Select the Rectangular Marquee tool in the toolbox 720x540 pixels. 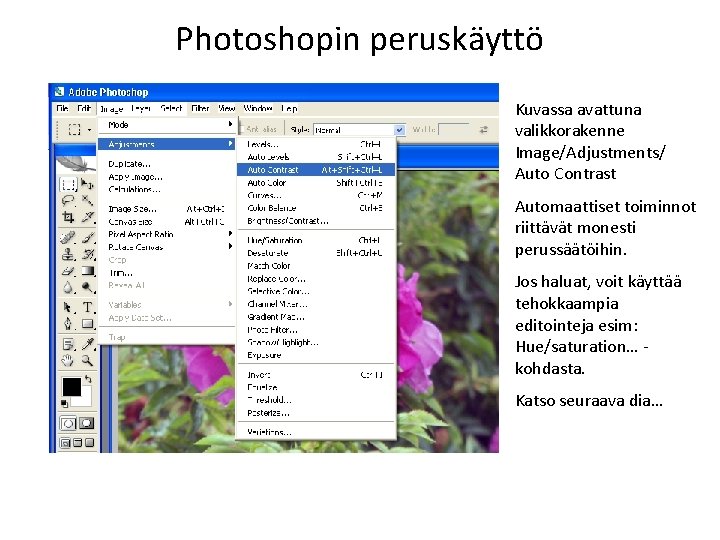pyautogui.click(x=68, y=185)
